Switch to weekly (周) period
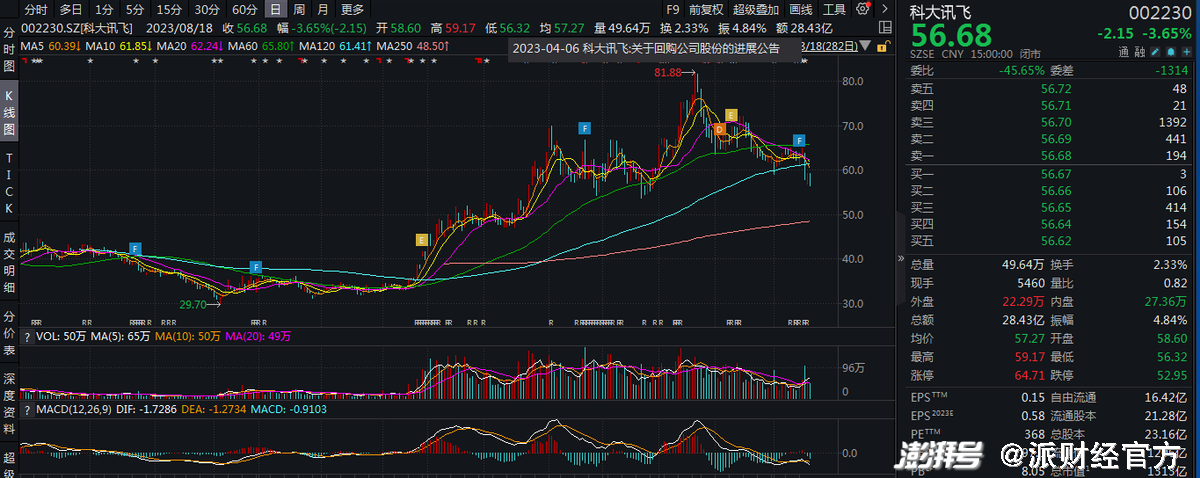The height and width of the screenshot is (478, 1200). [298, 9]
